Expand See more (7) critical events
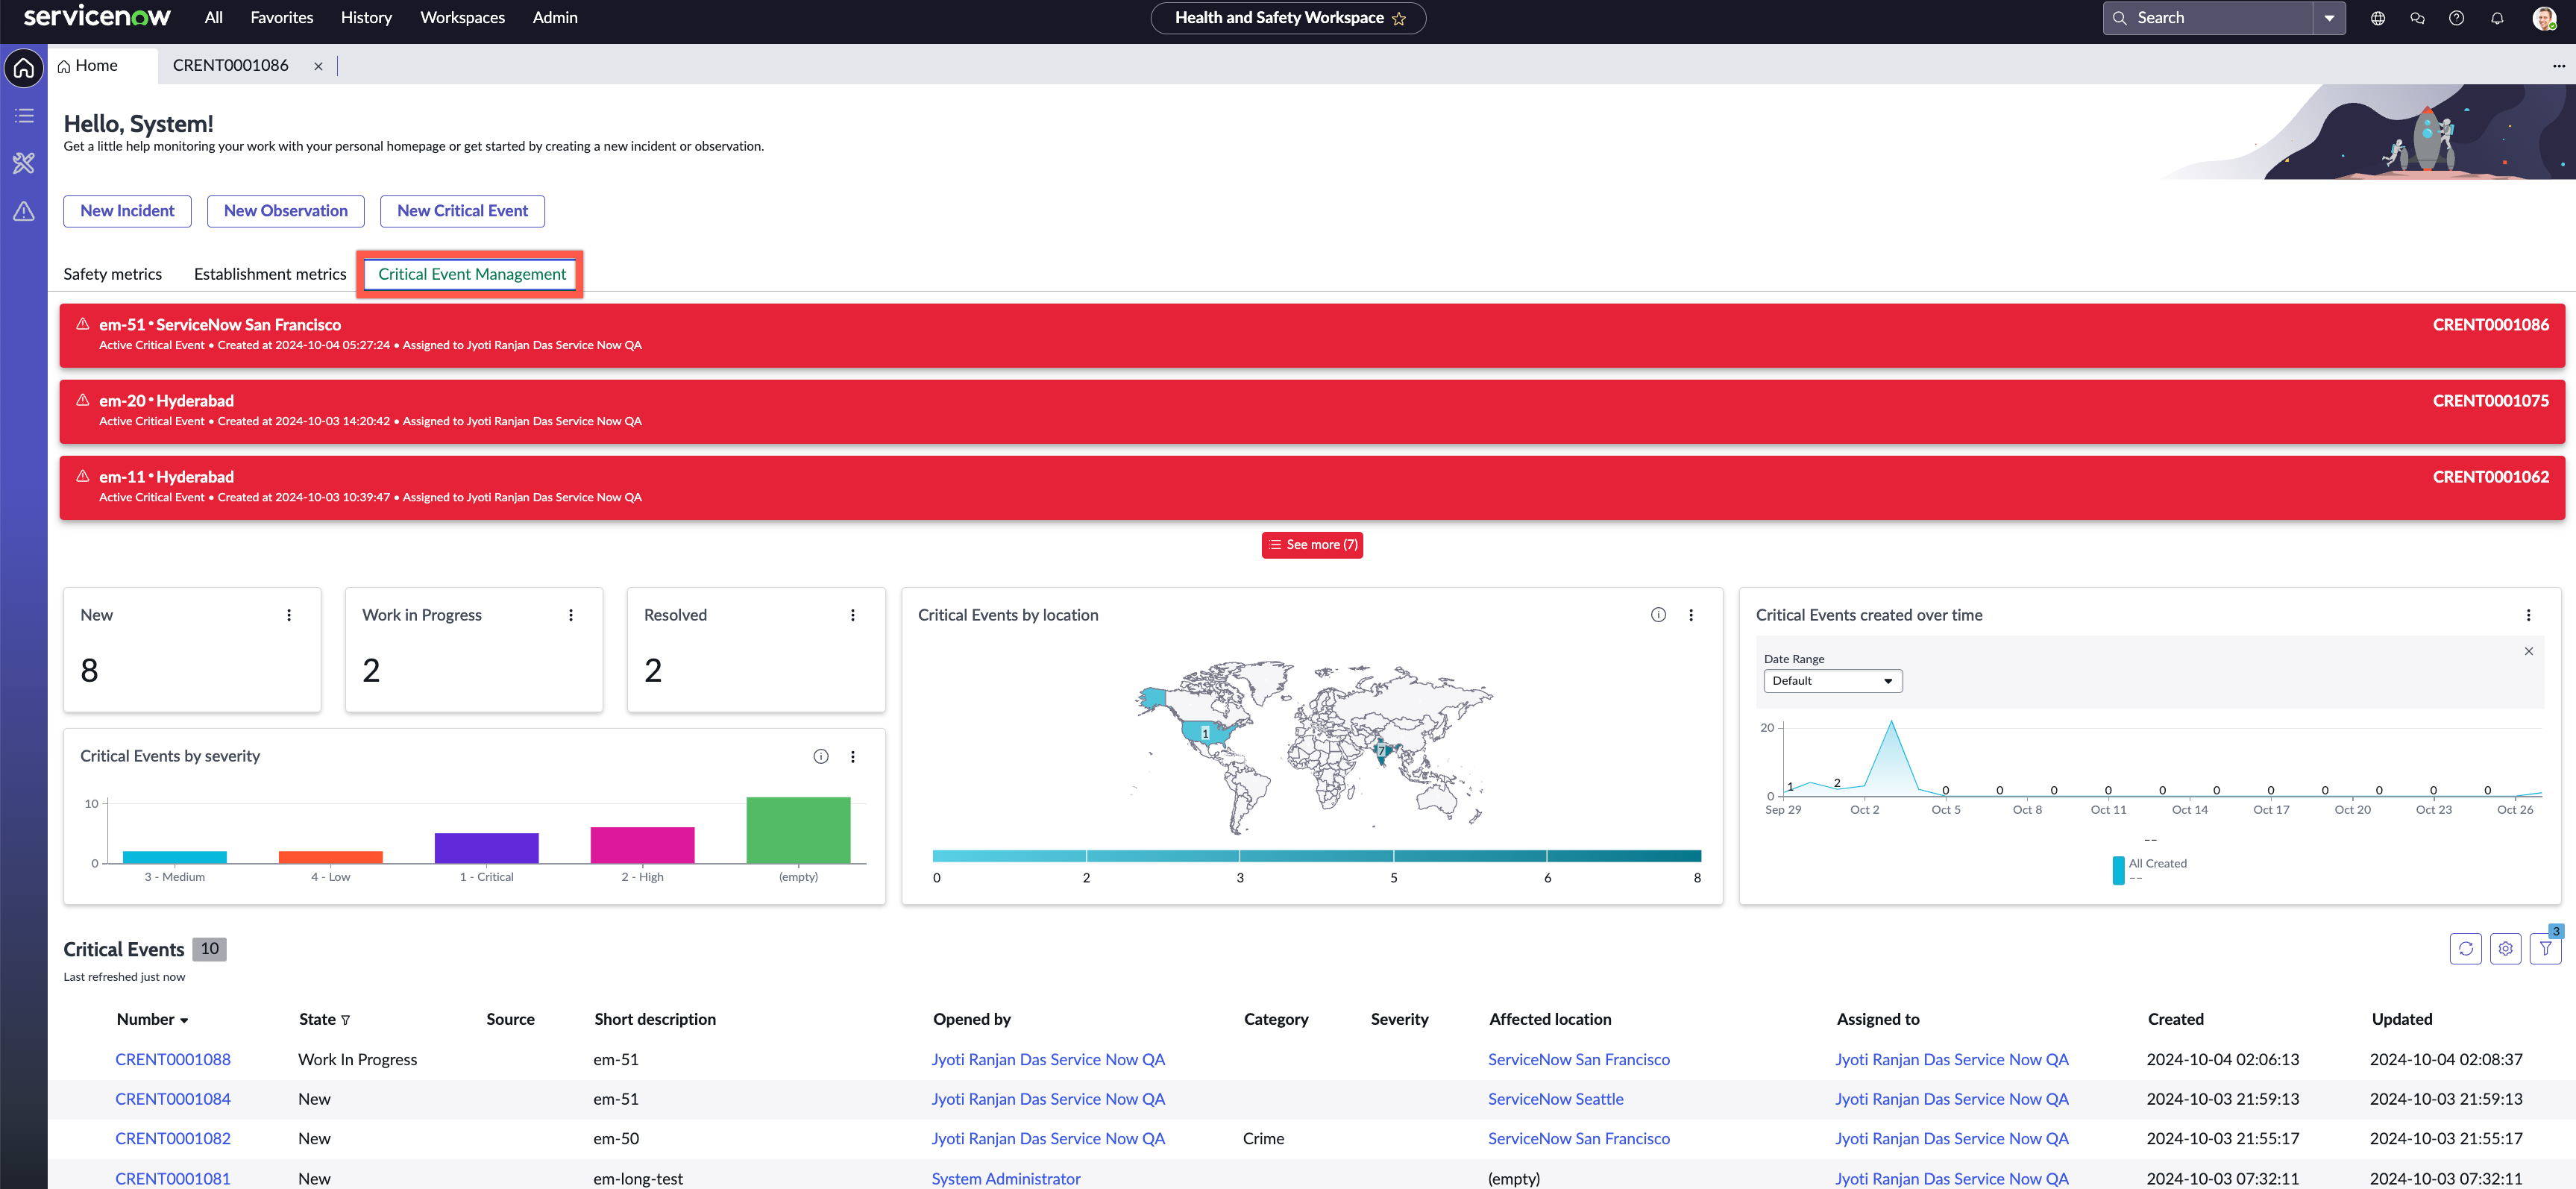2576x1189 pixels. (1312, 545)
